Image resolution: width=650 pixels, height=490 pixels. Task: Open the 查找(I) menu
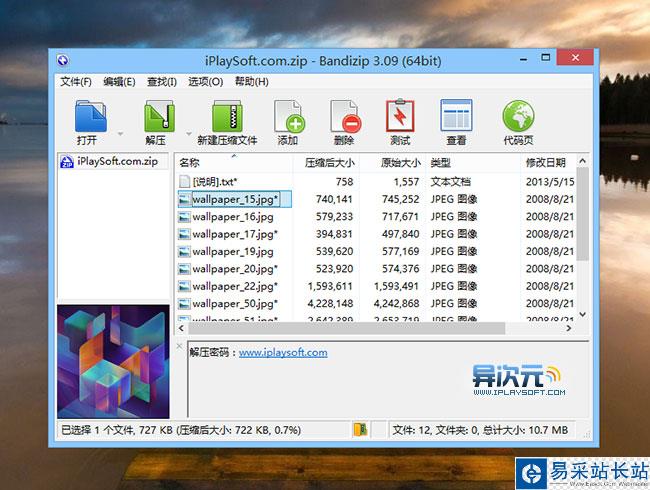[162, 82]
